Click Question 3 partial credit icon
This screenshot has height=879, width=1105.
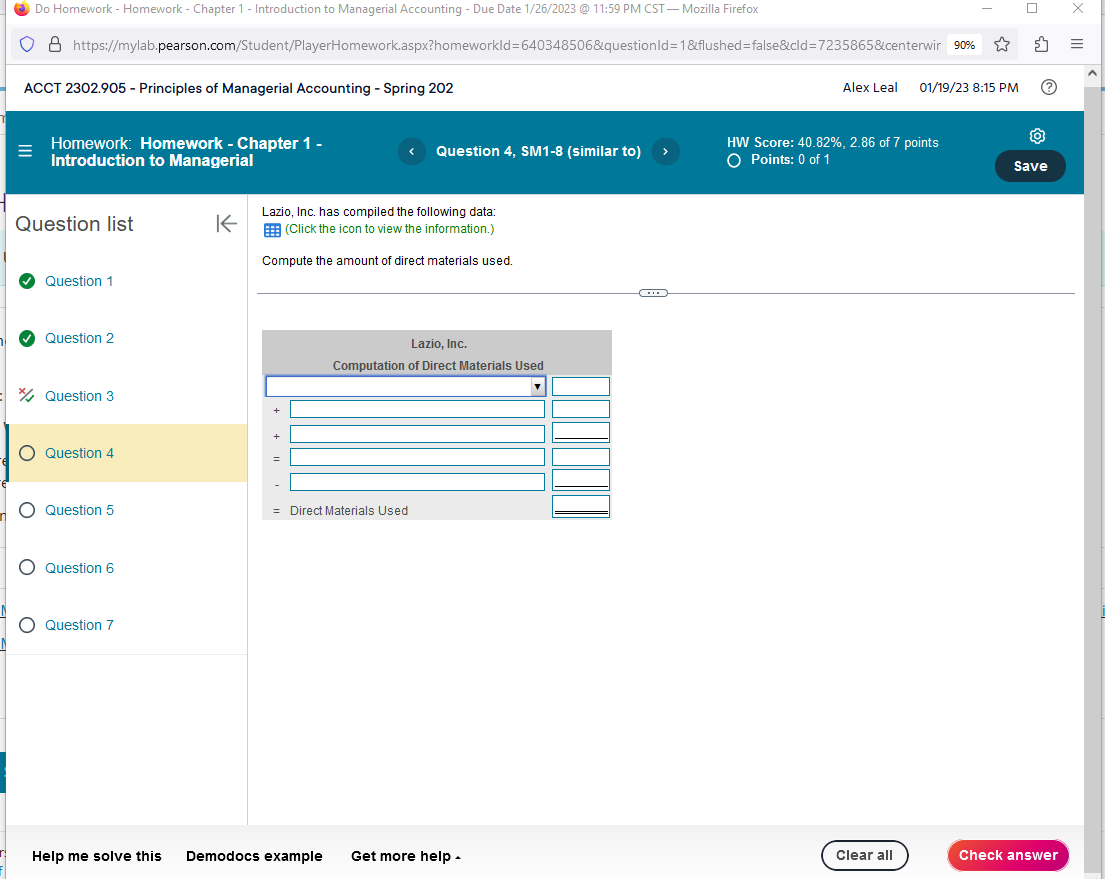(27, 395)
